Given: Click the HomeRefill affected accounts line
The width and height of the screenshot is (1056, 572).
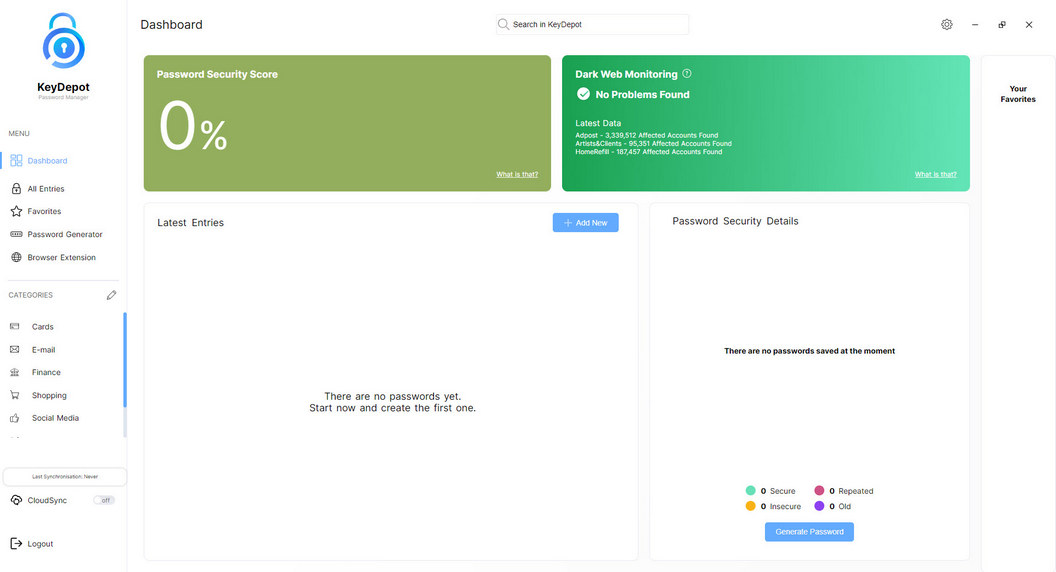Looking at the screenshot, I should [x=649, y=152].
